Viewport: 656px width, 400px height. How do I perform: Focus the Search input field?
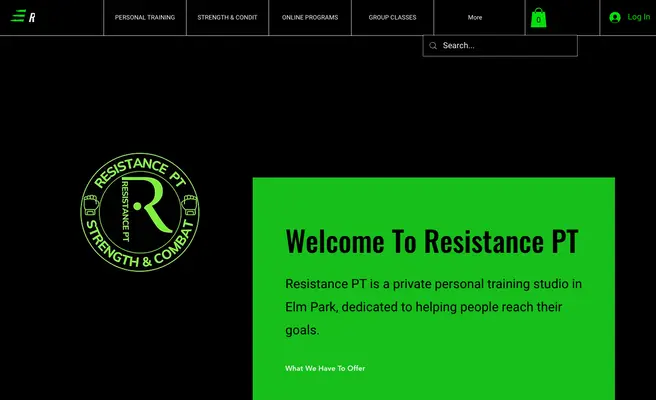[500, 46]
